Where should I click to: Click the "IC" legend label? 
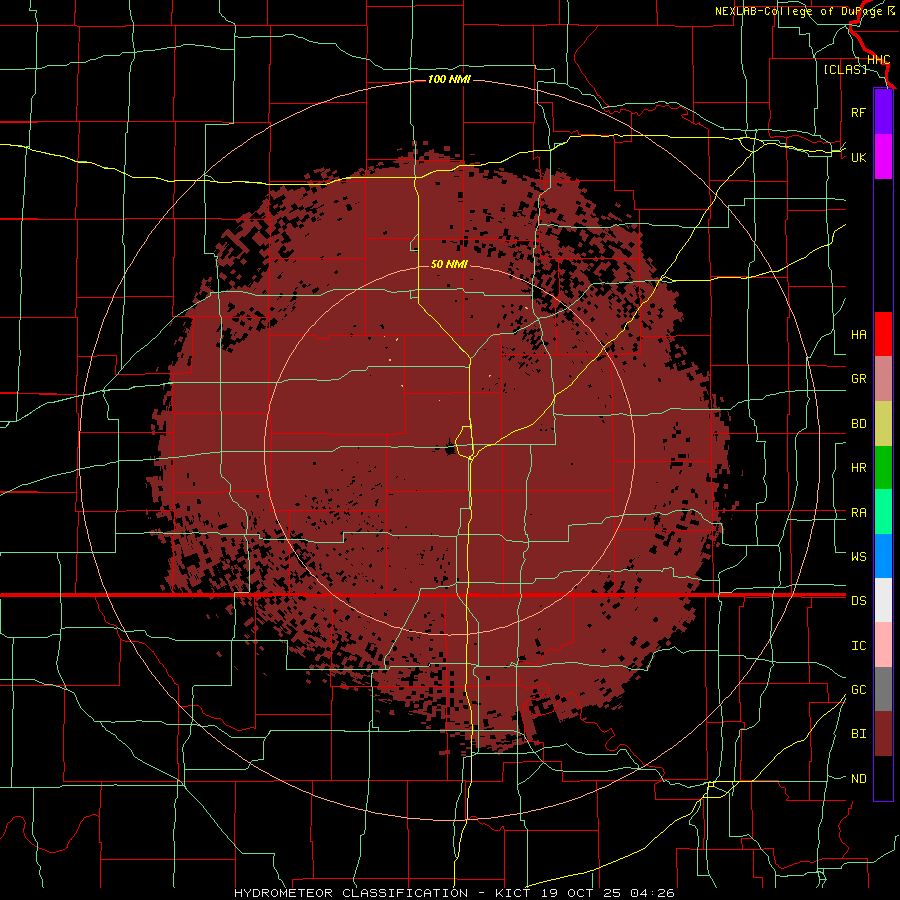[x=858, y=646]
